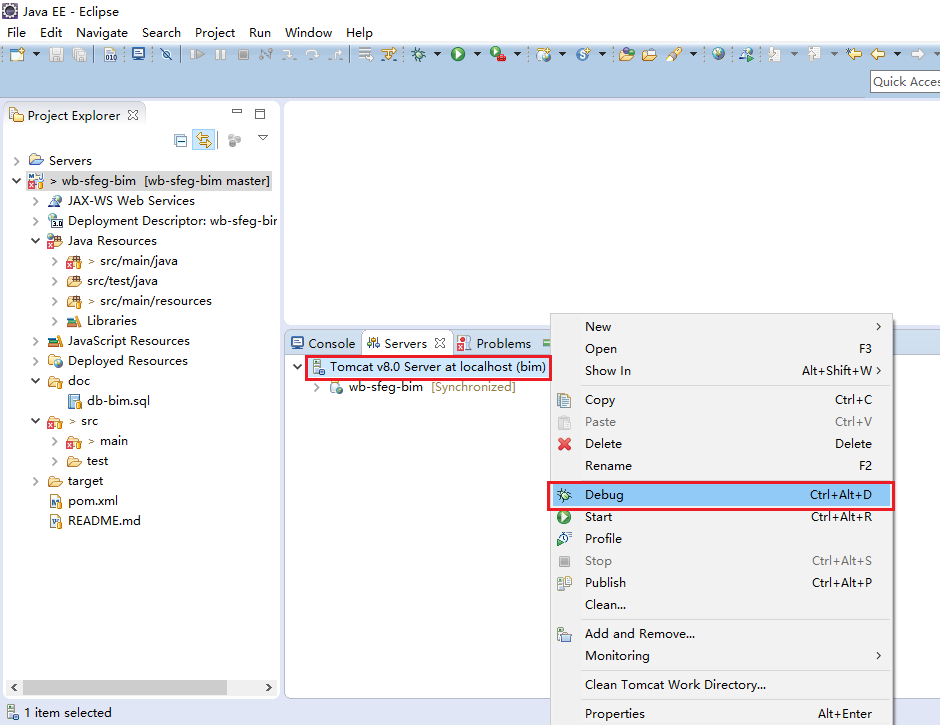Image resolution: width=940 pixels, height=725 pixels.
Task: Click the Step Return toolbar icon
Action: [336, 55]
